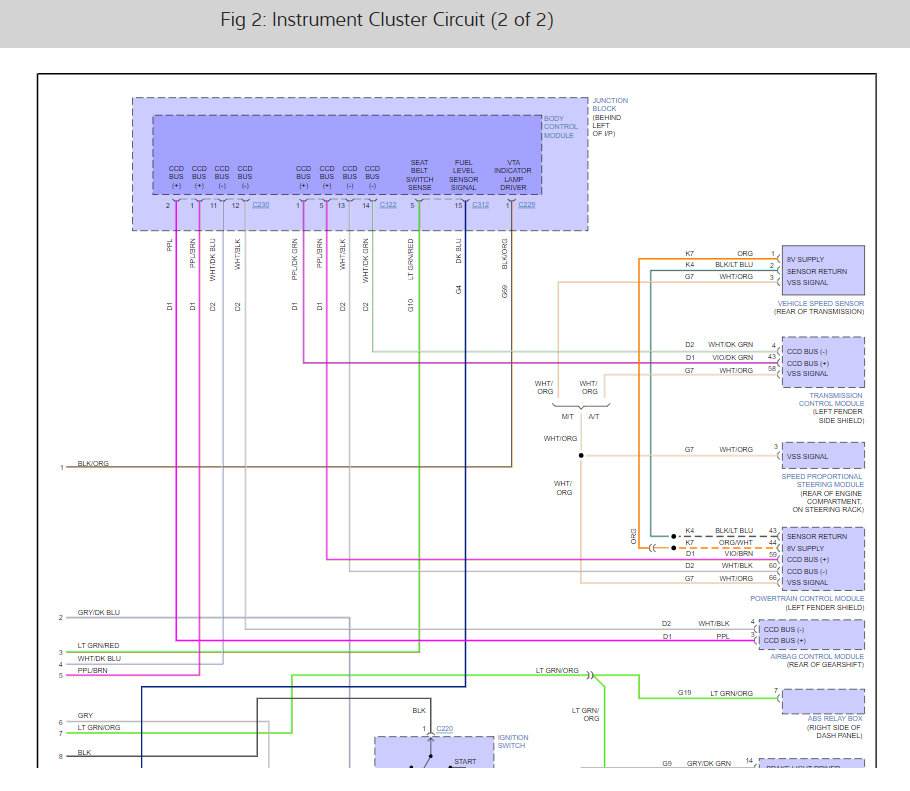Click the START text in the ignition switch

click(x=465, y=761)
